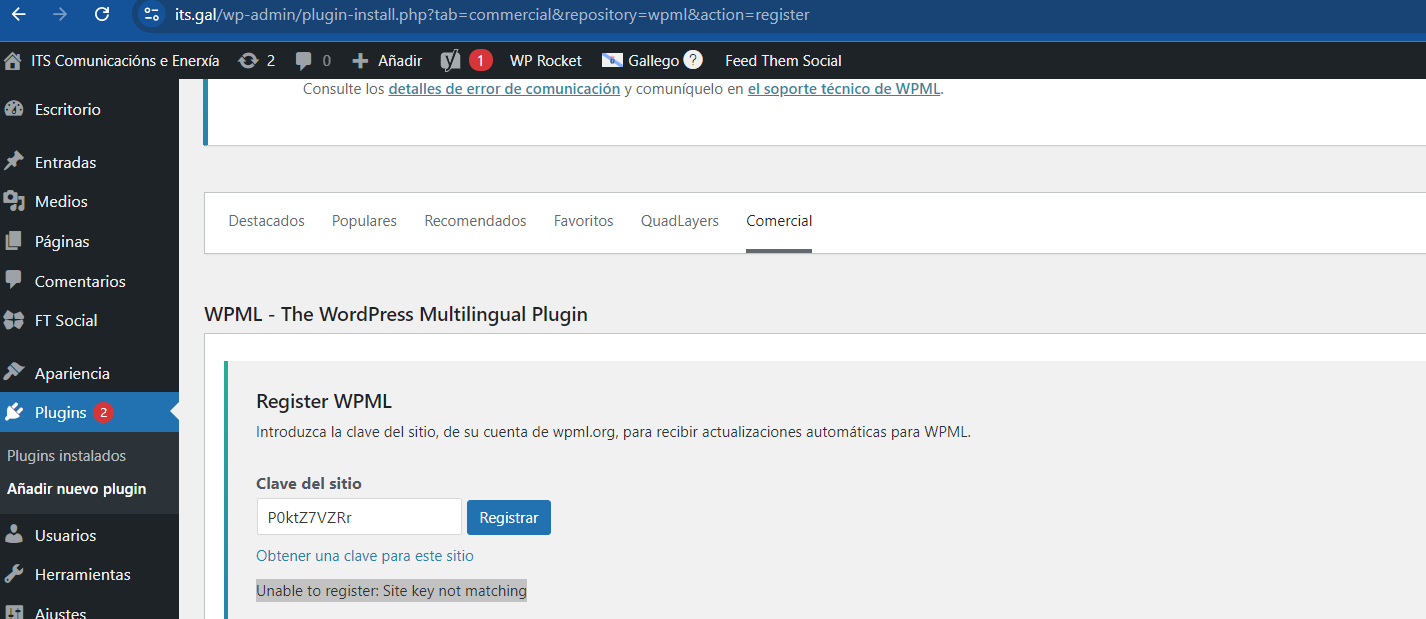The width and height of the screenshot is (1426, 619).
Task: Open WP Rocket admin bar menu
Action: [x=545, y=60]
